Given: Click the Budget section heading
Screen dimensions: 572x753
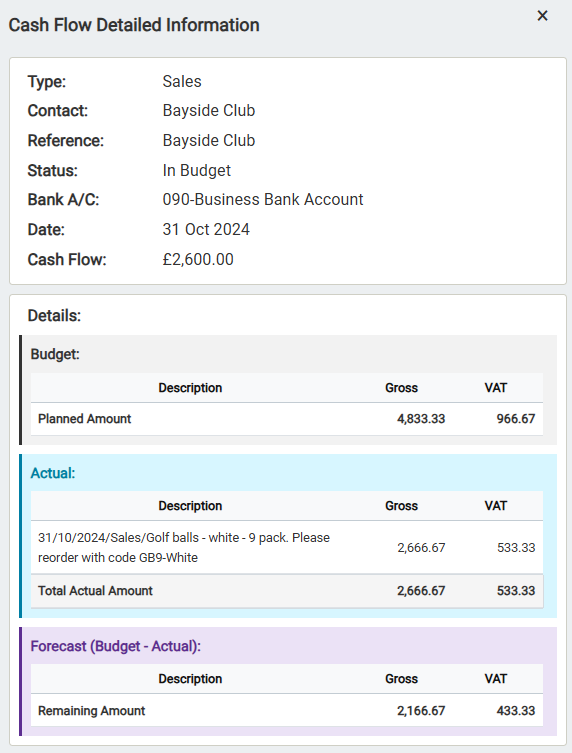Looking at the screenshot, I should click(x=55, y=354).
